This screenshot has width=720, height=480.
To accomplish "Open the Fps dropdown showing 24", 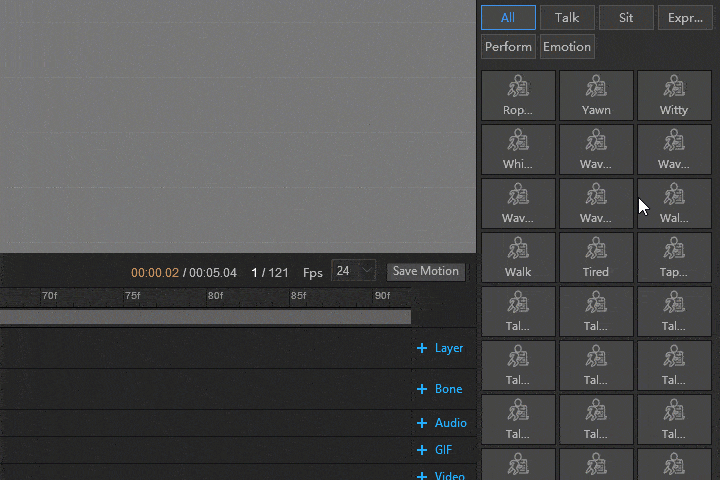I will [353, 271].
